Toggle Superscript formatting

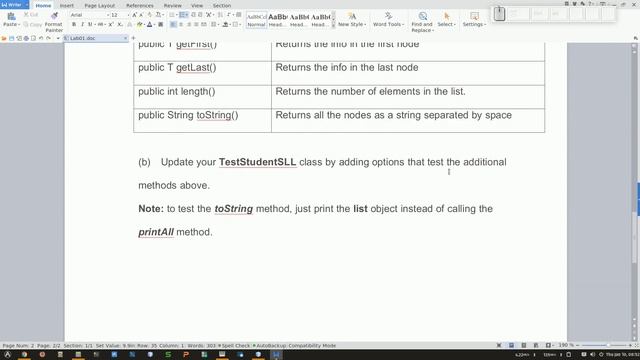(x=111, y=24)
